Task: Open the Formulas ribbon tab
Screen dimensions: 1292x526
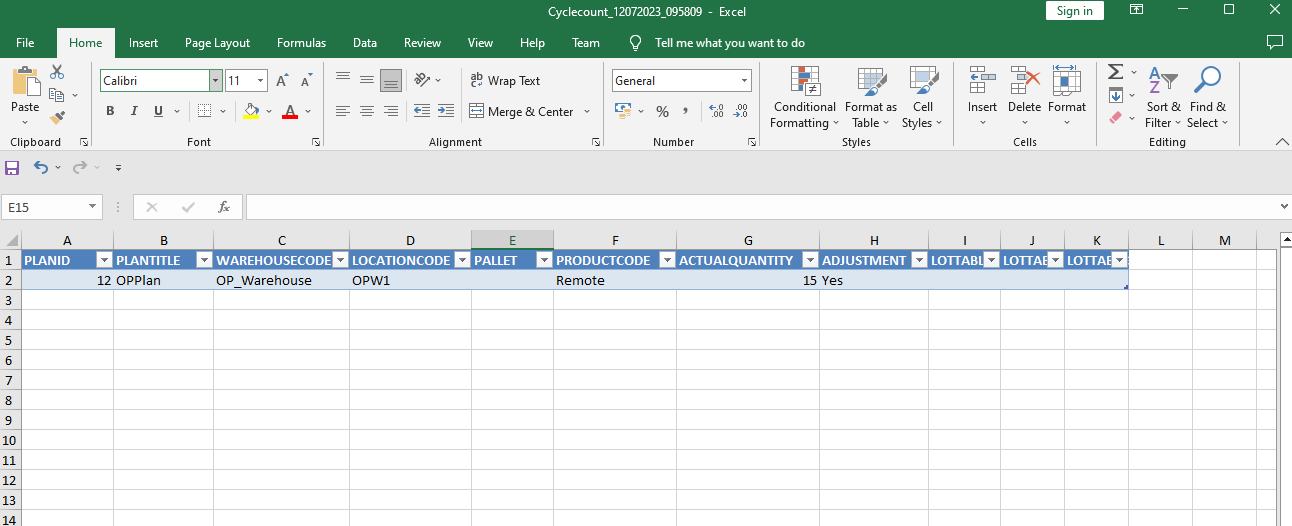Action: (x=301, y=43)
